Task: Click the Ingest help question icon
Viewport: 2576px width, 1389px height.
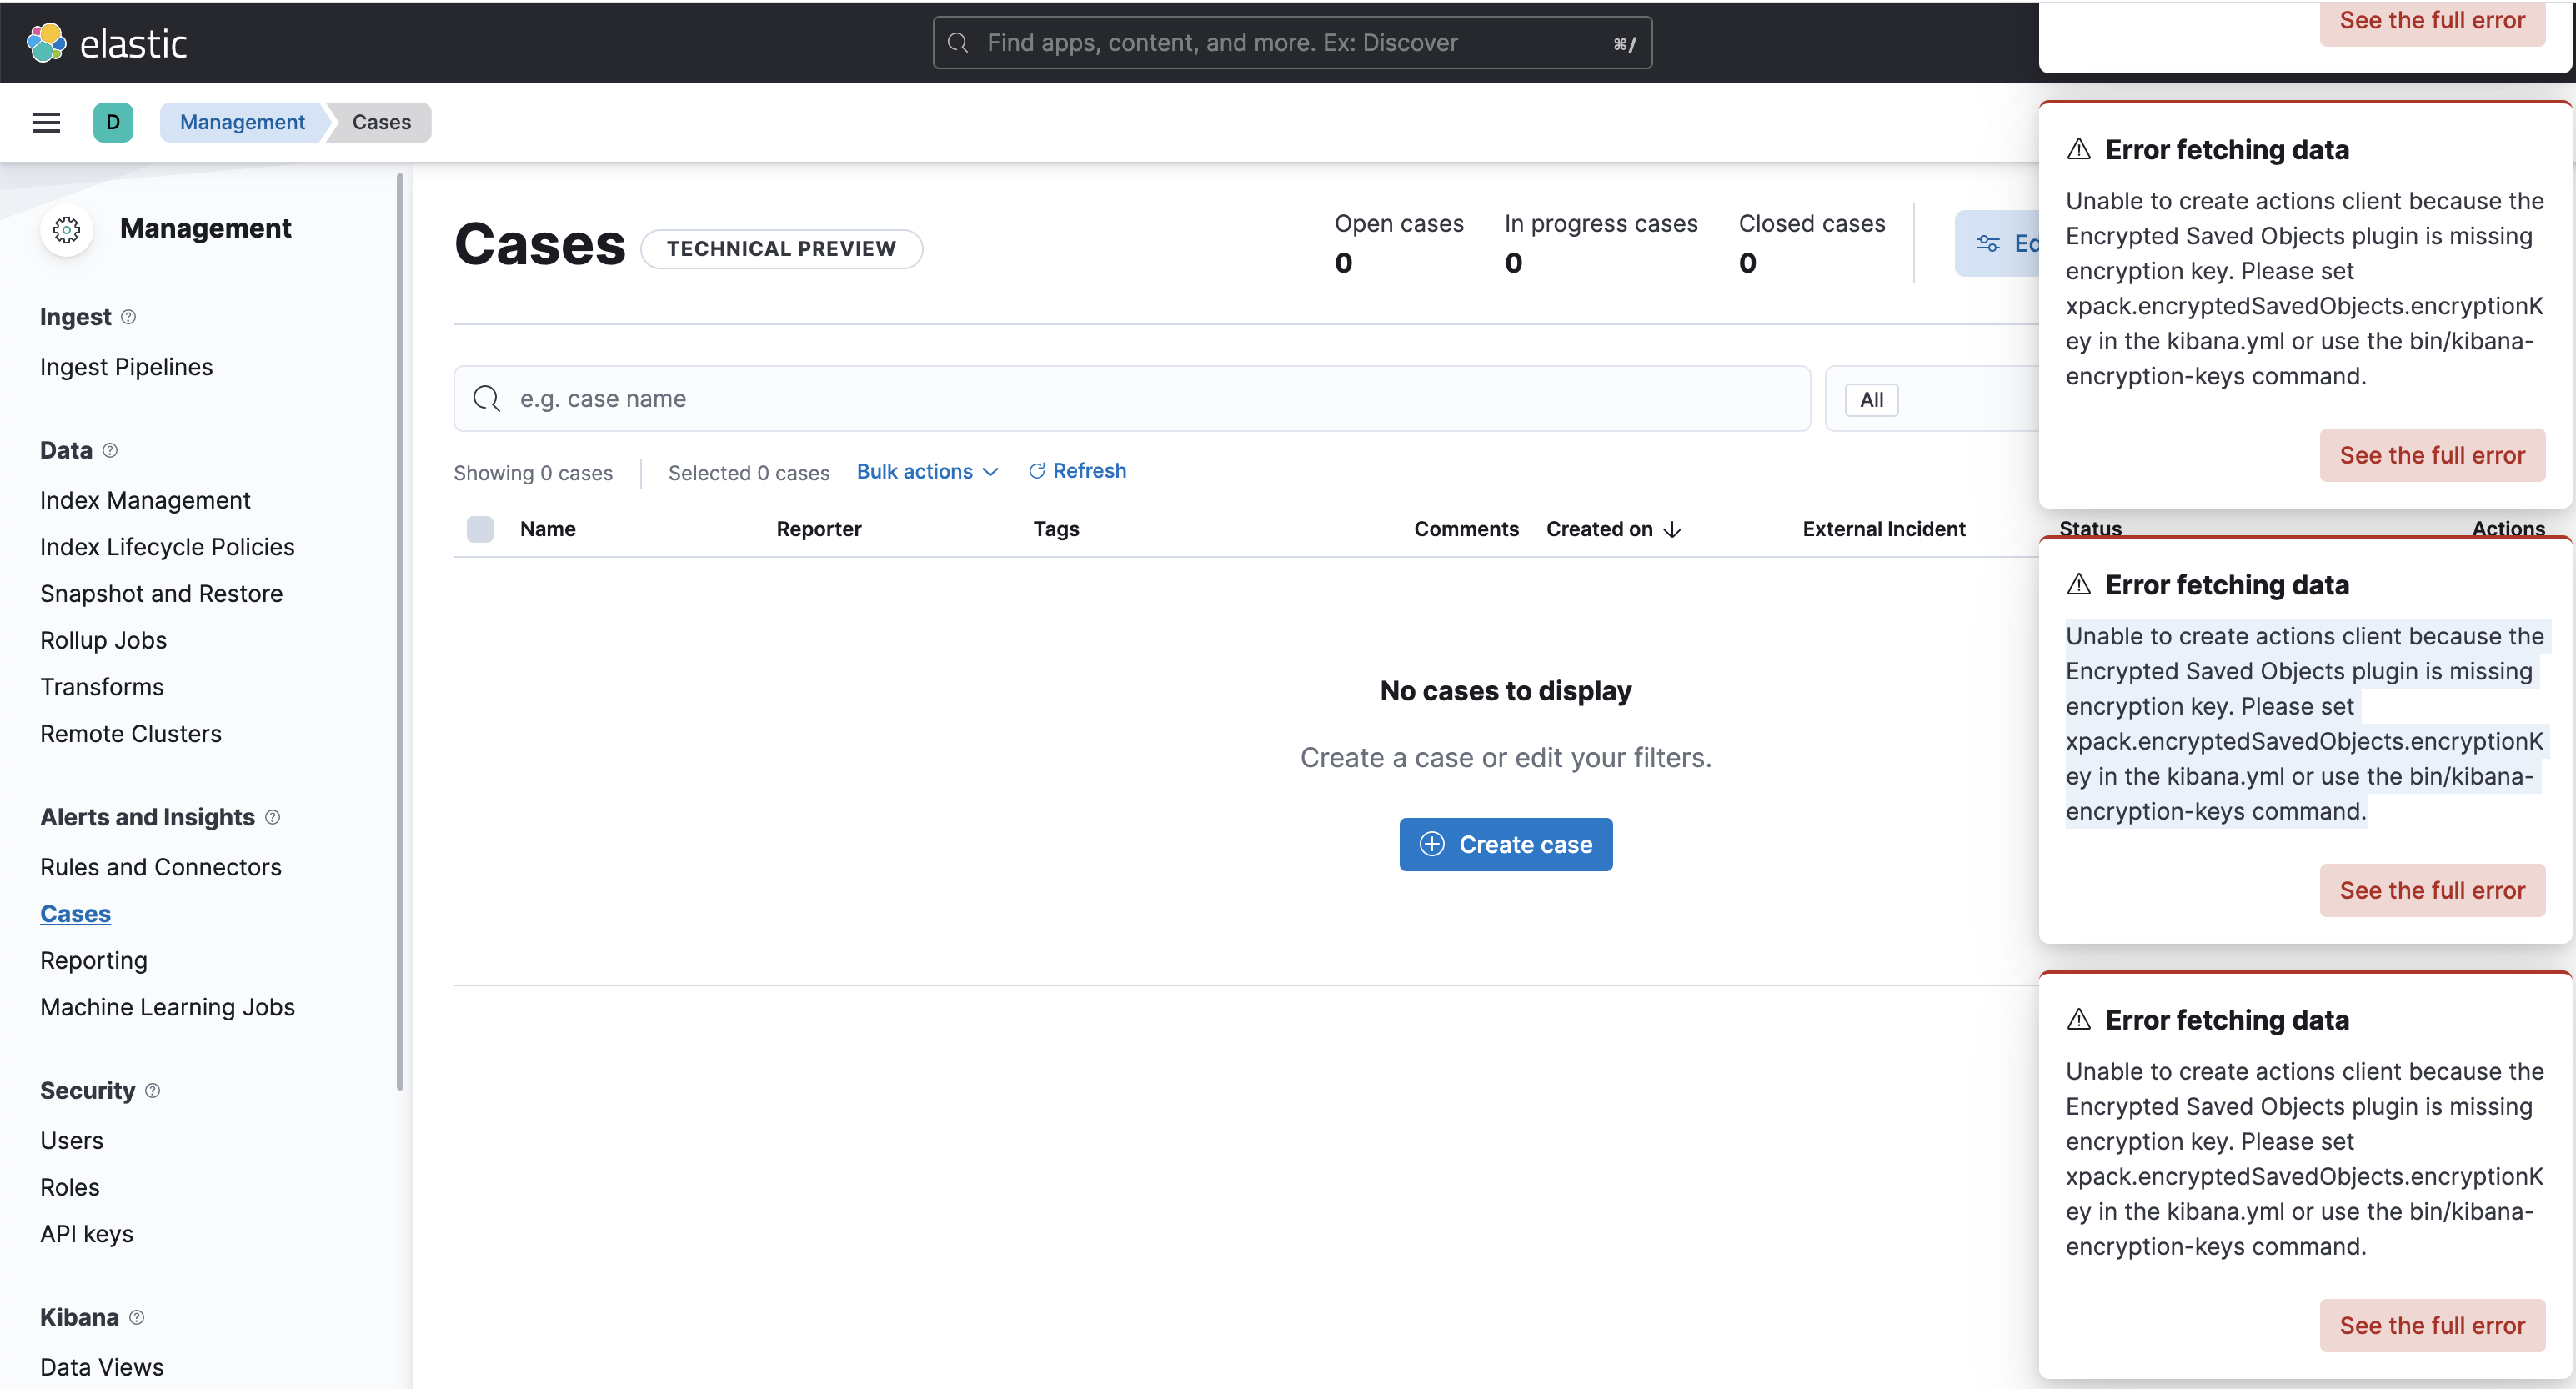Action: pyautogui.click(x=128, y=317)
